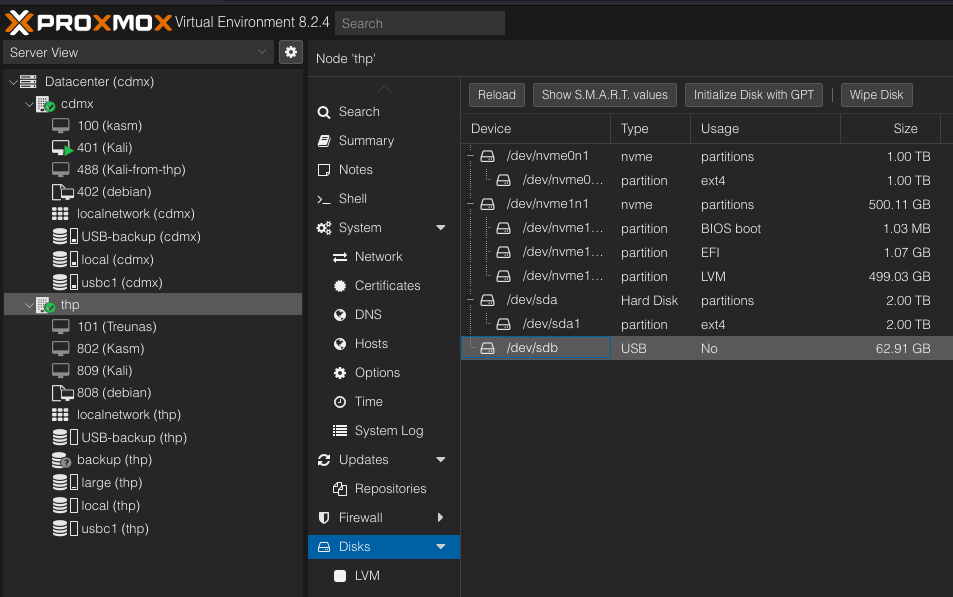953x597 pixels.
Task: Expand the Firewall submenu arrow
Action: click(x=440, y=518)
